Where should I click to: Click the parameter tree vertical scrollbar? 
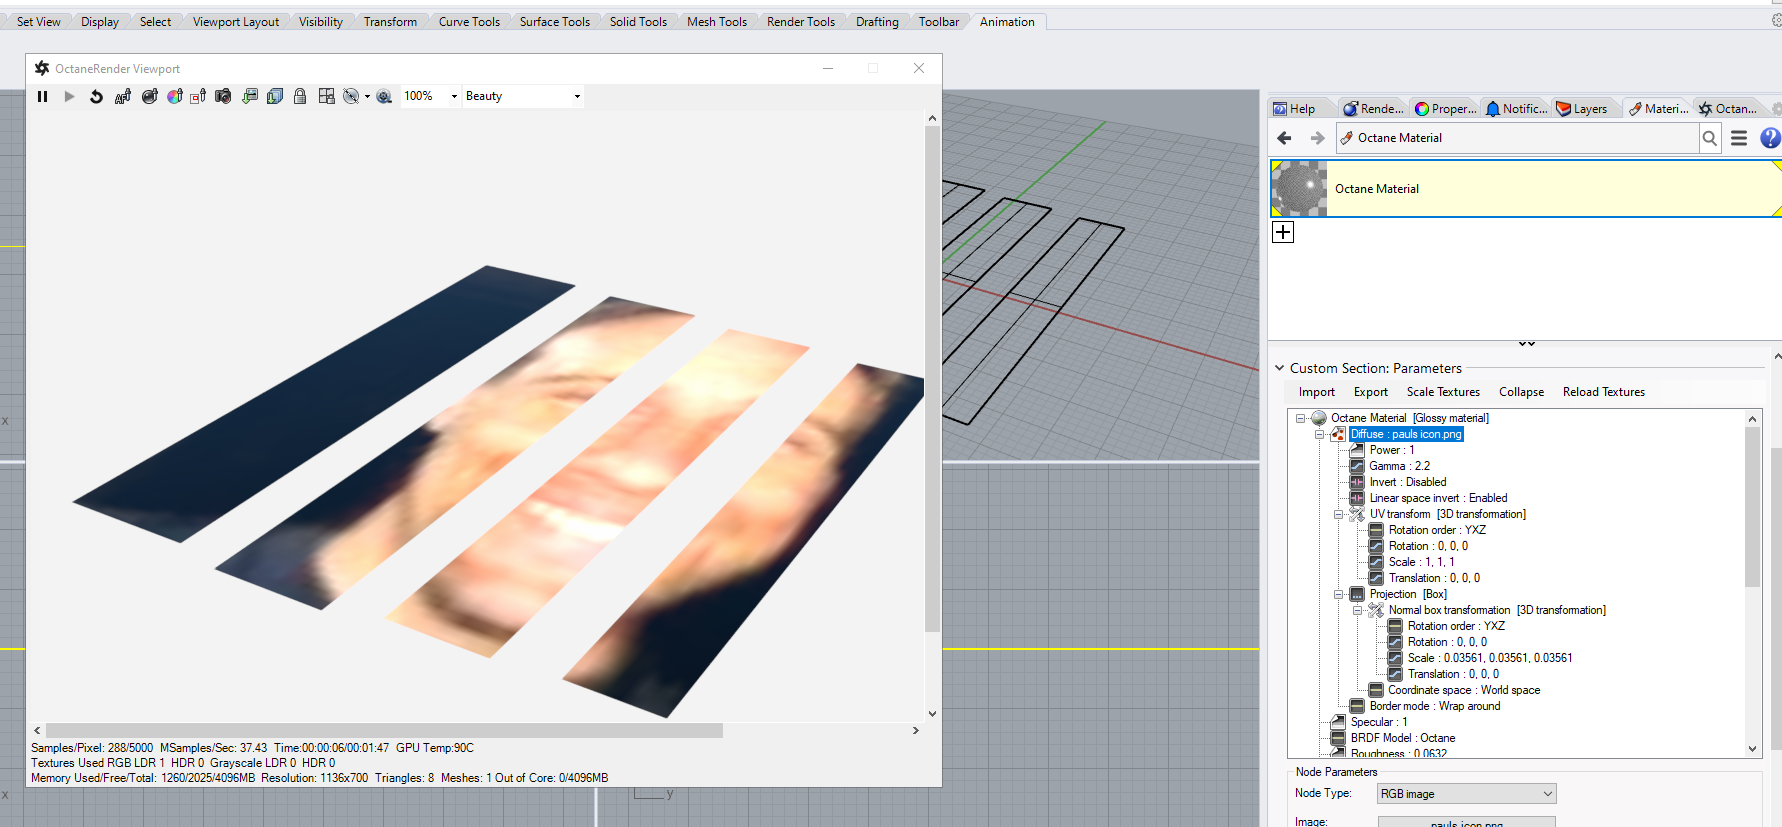tap(1752, 506)
